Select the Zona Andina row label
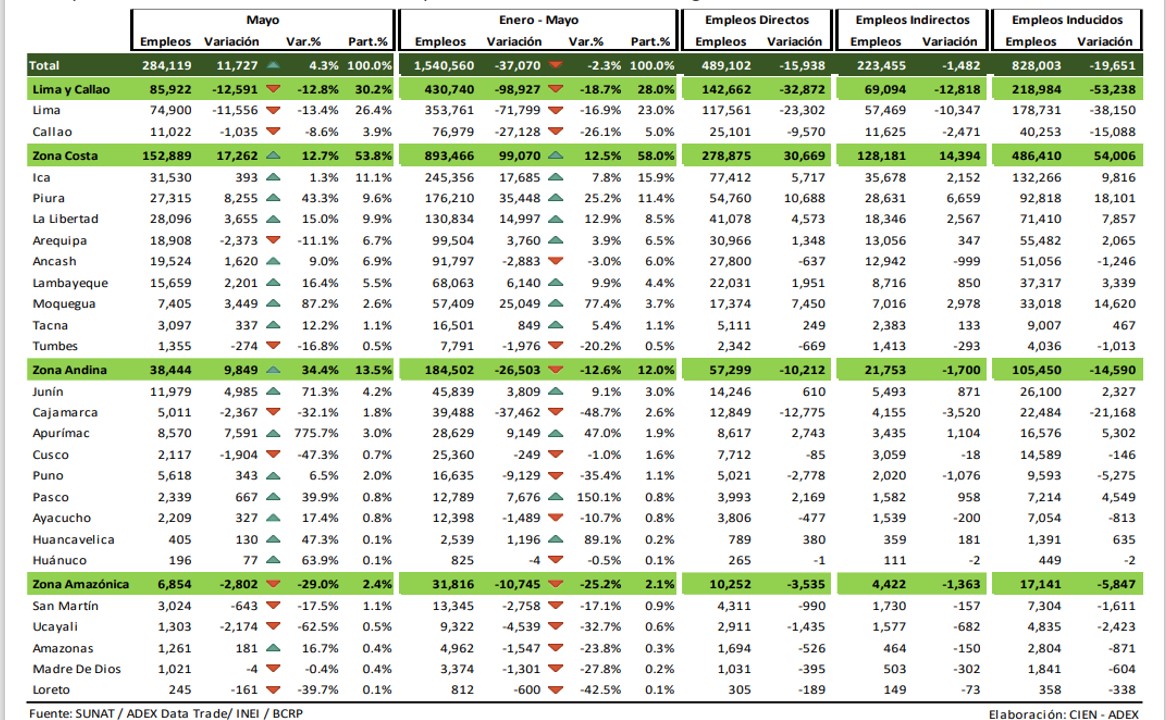 (68, 370)
